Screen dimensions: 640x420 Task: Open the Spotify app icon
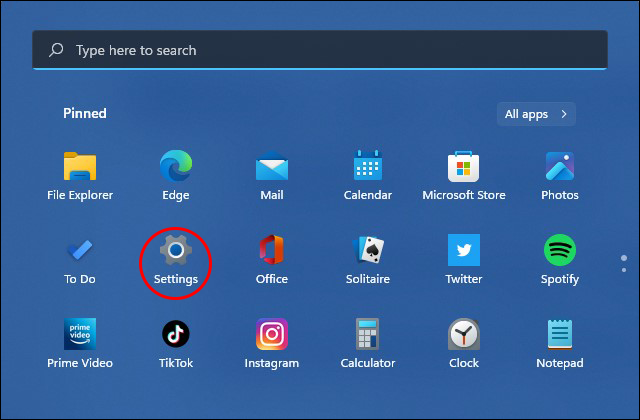560,250
